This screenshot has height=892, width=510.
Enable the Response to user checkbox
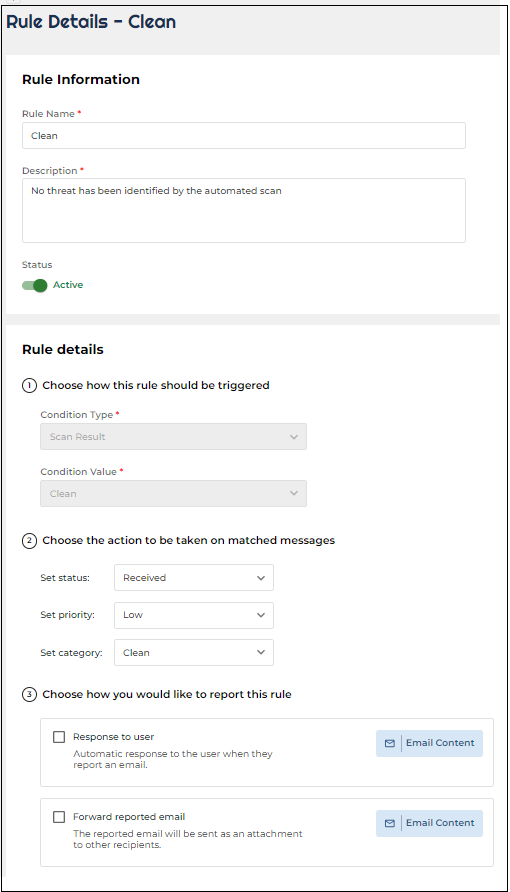click(59, 737)
